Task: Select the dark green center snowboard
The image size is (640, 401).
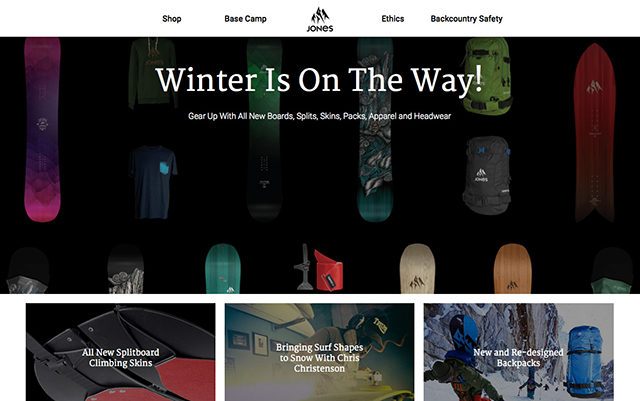Action: (x=264, y=130)
